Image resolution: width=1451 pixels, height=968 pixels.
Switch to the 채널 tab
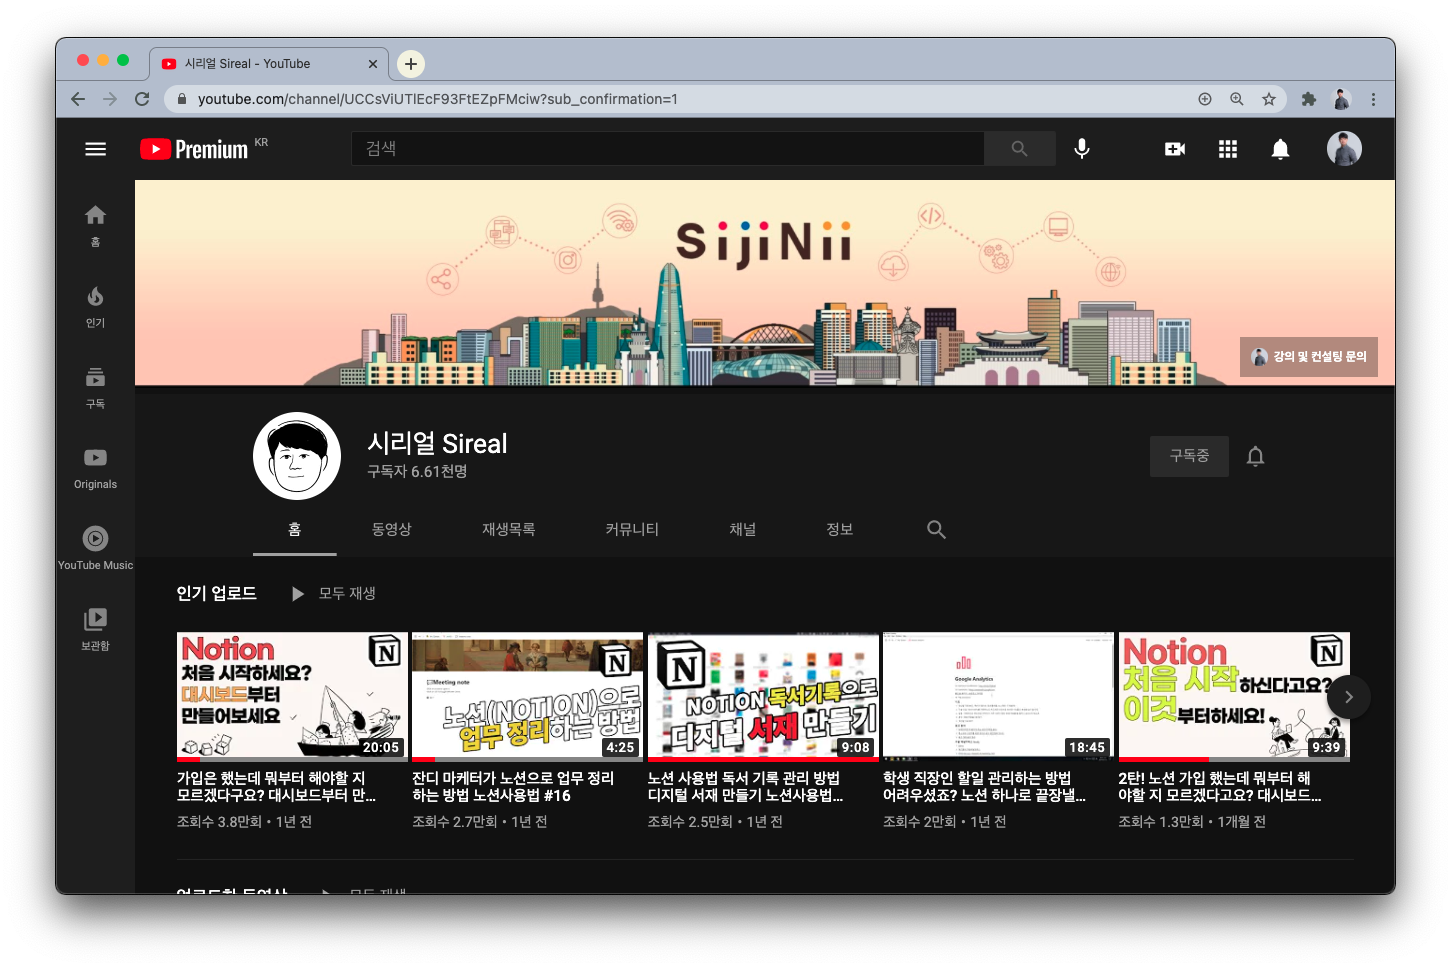[742, 530]
